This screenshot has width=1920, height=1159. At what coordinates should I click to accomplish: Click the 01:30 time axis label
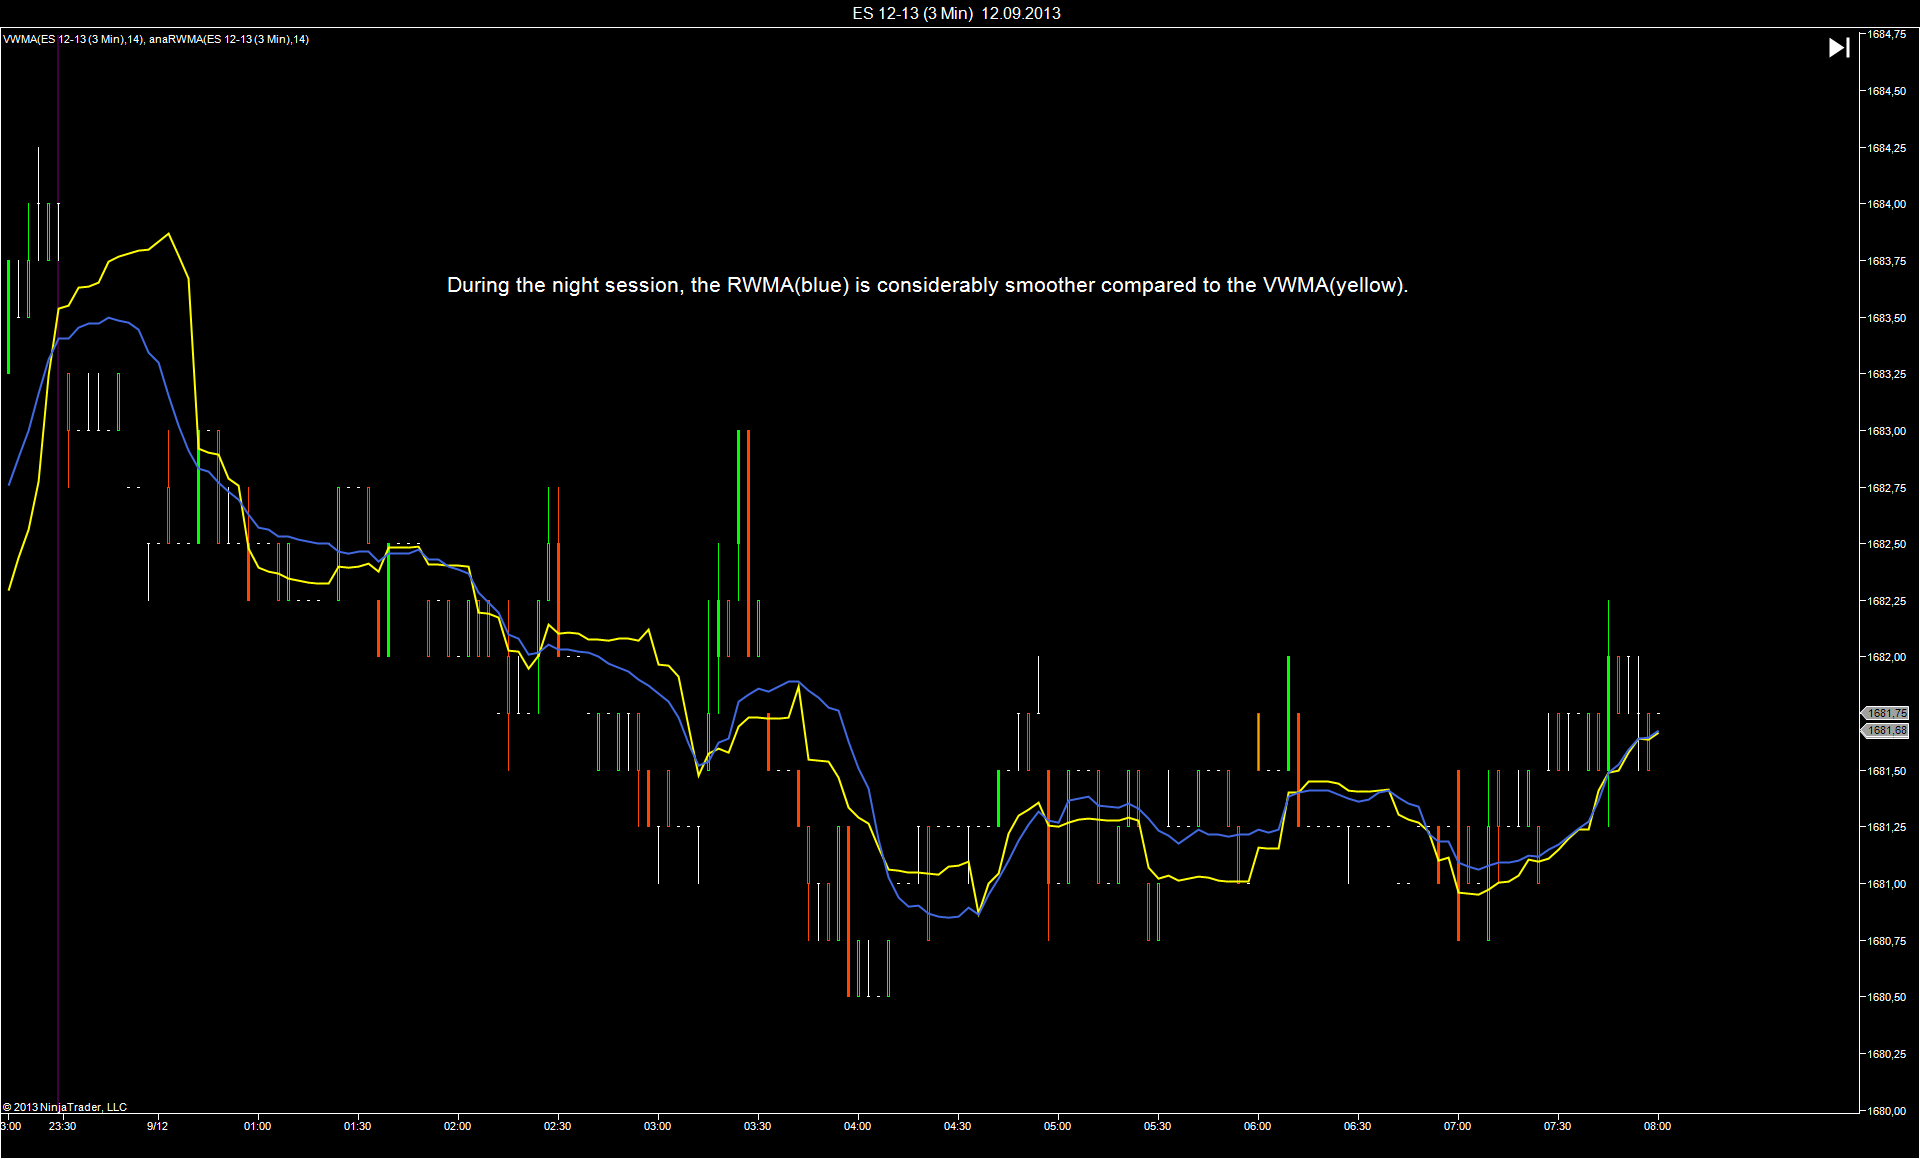point(357,1126)
